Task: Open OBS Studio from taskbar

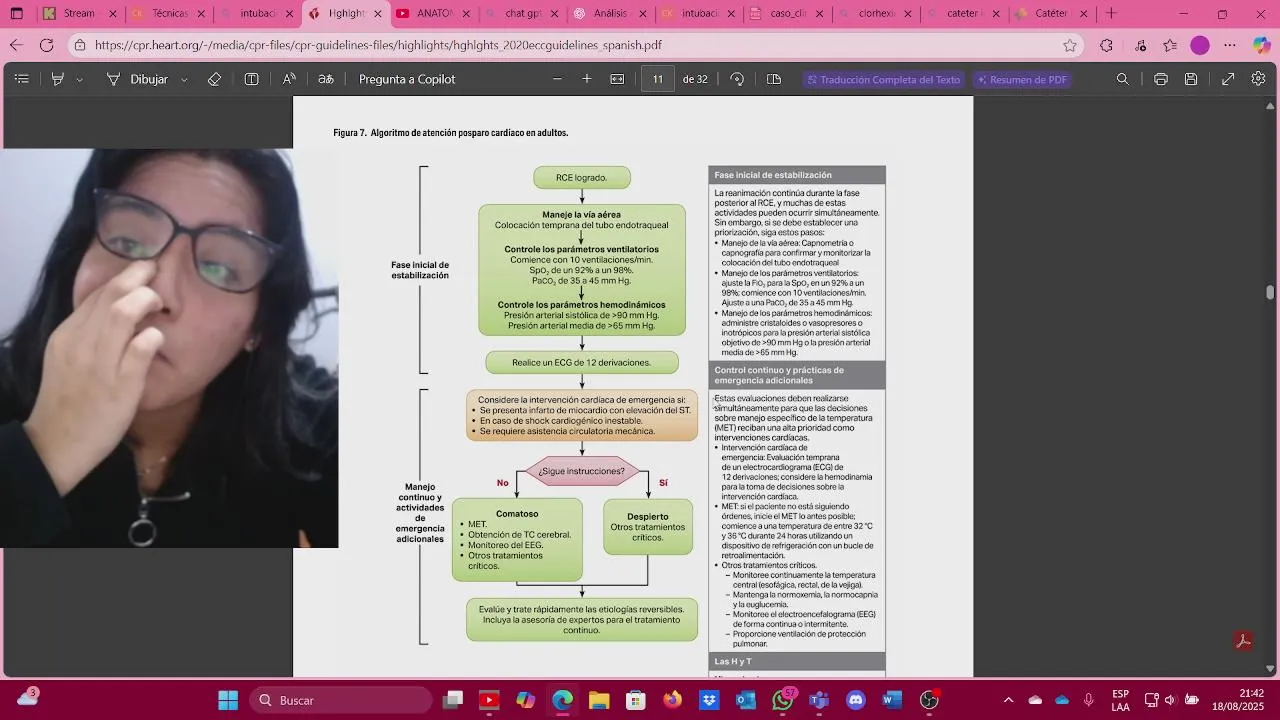Action: (x=929, y=700)
